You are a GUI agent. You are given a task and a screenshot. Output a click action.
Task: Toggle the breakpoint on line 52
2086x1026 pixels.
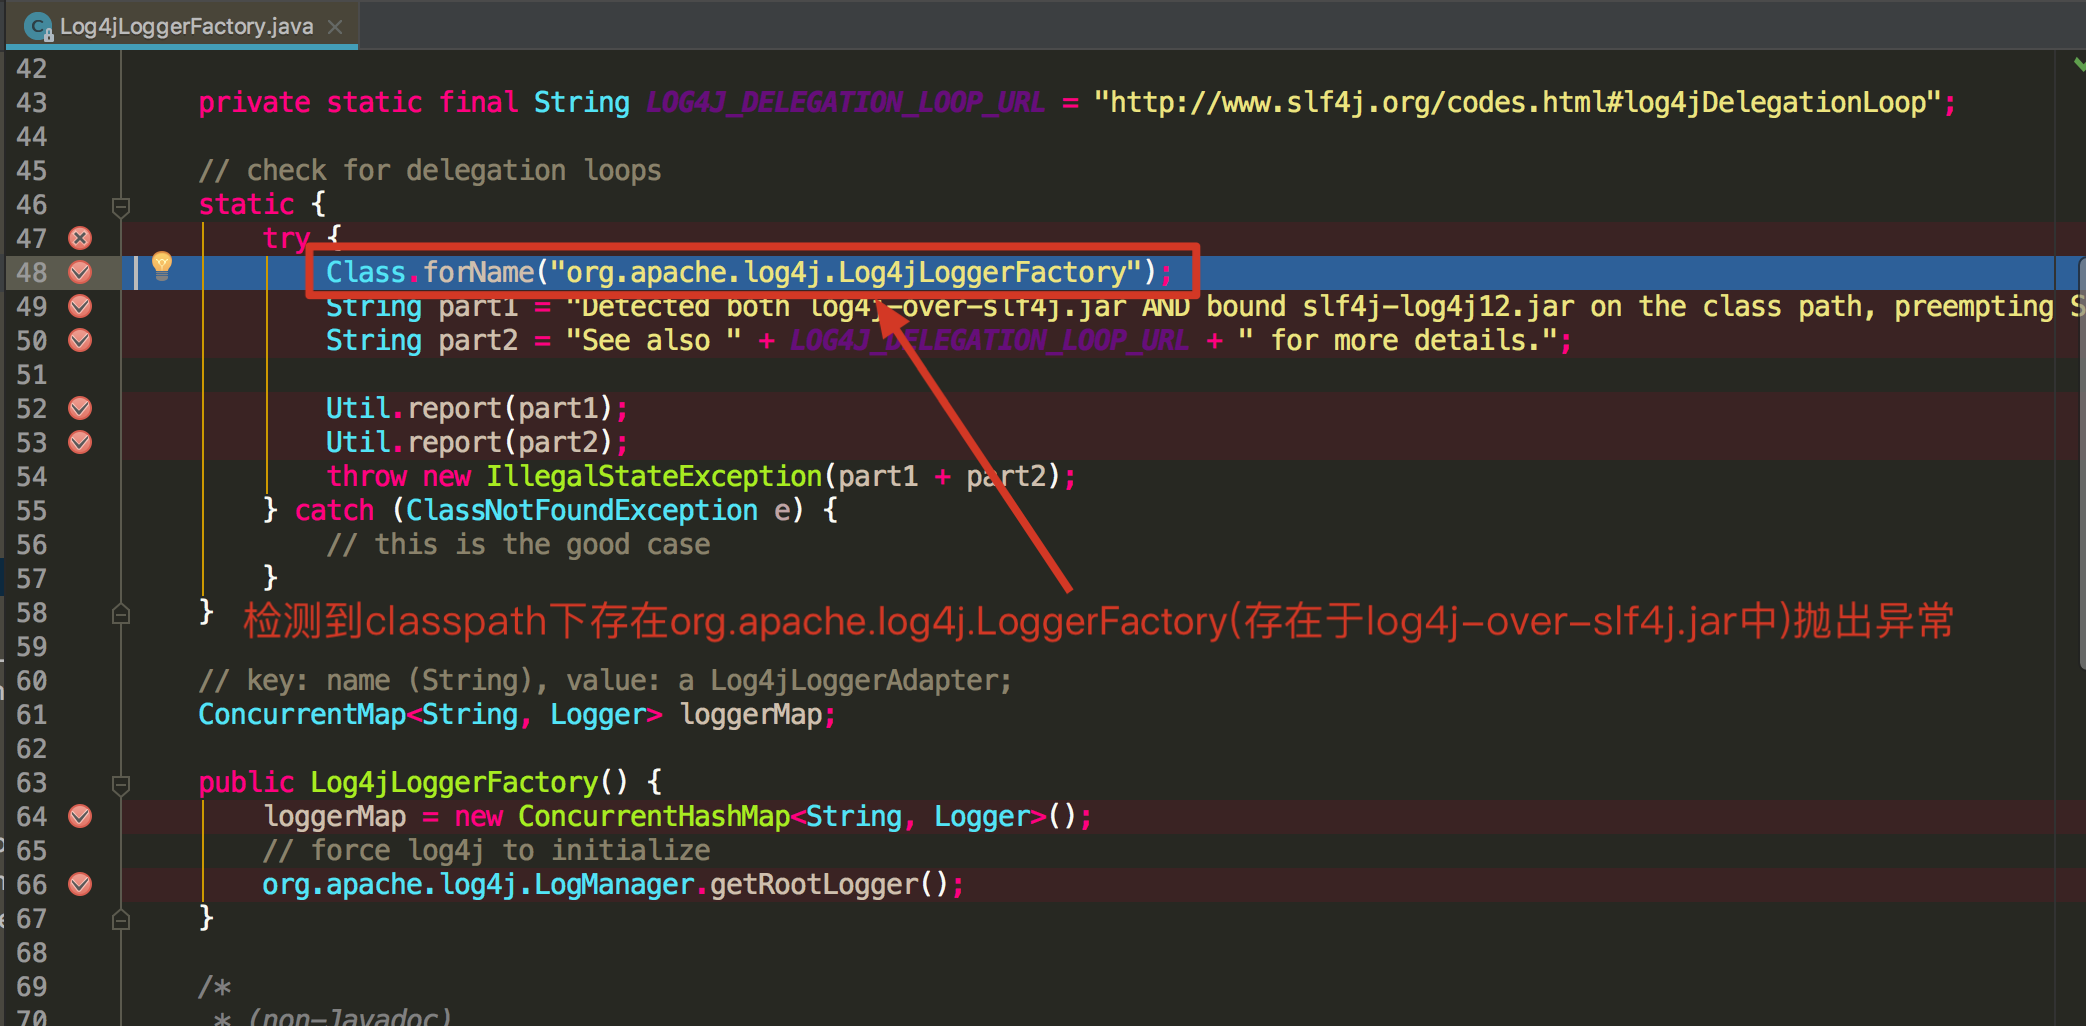click(80, 408)
